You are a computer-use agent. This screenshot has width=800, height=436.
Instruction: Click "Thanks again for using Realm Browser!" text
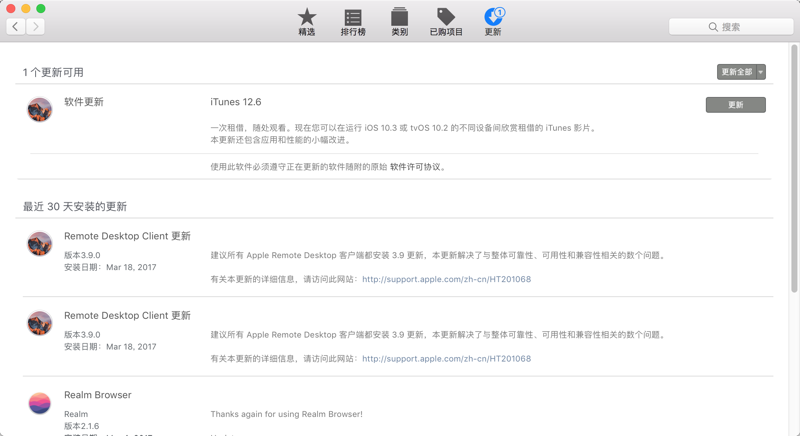point(287,414)
